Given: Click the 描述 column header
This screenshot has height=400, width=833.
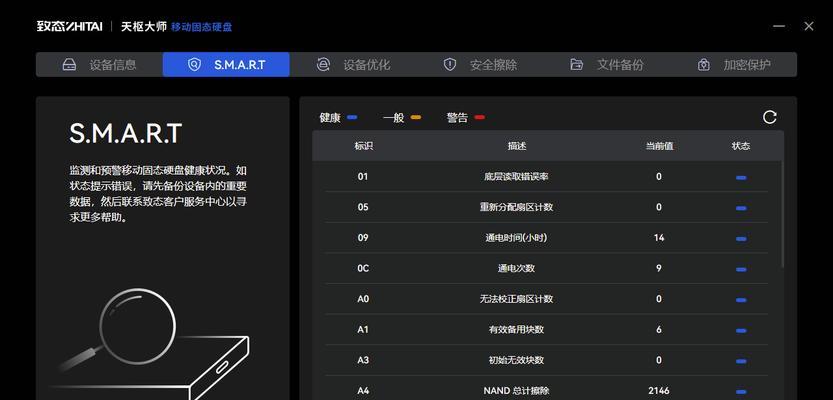Looking at the screenshot, I should pyautogui.click(x=516, y=146).
